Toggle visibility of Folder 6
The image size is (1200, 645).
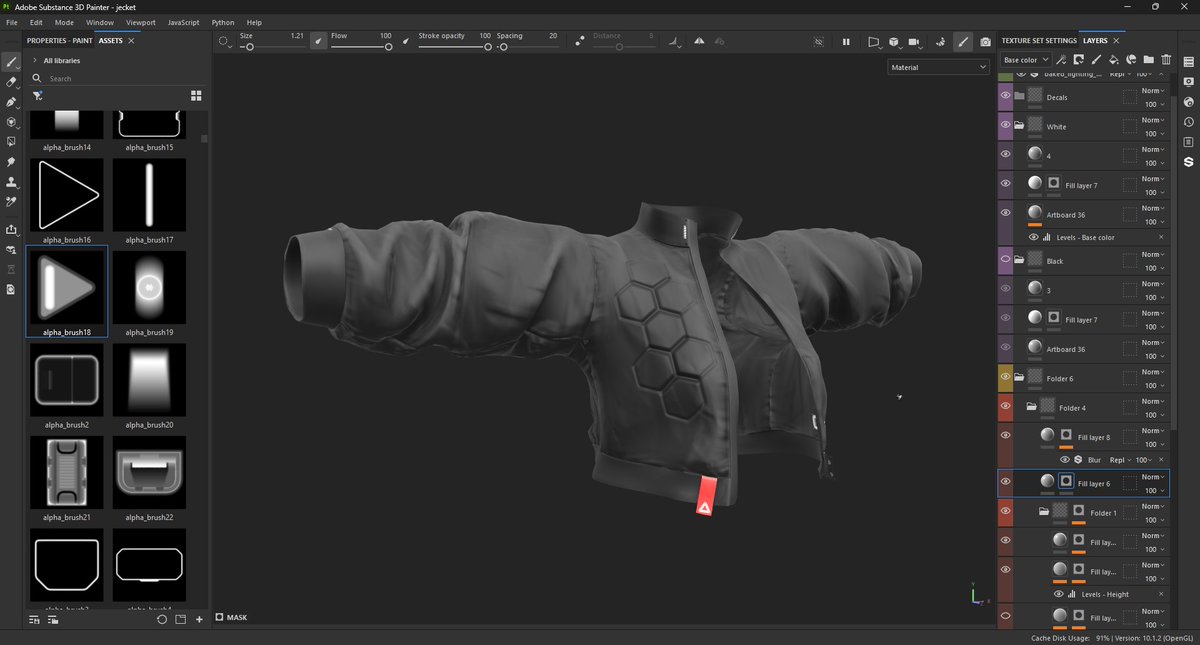[x=1005, y=378]
